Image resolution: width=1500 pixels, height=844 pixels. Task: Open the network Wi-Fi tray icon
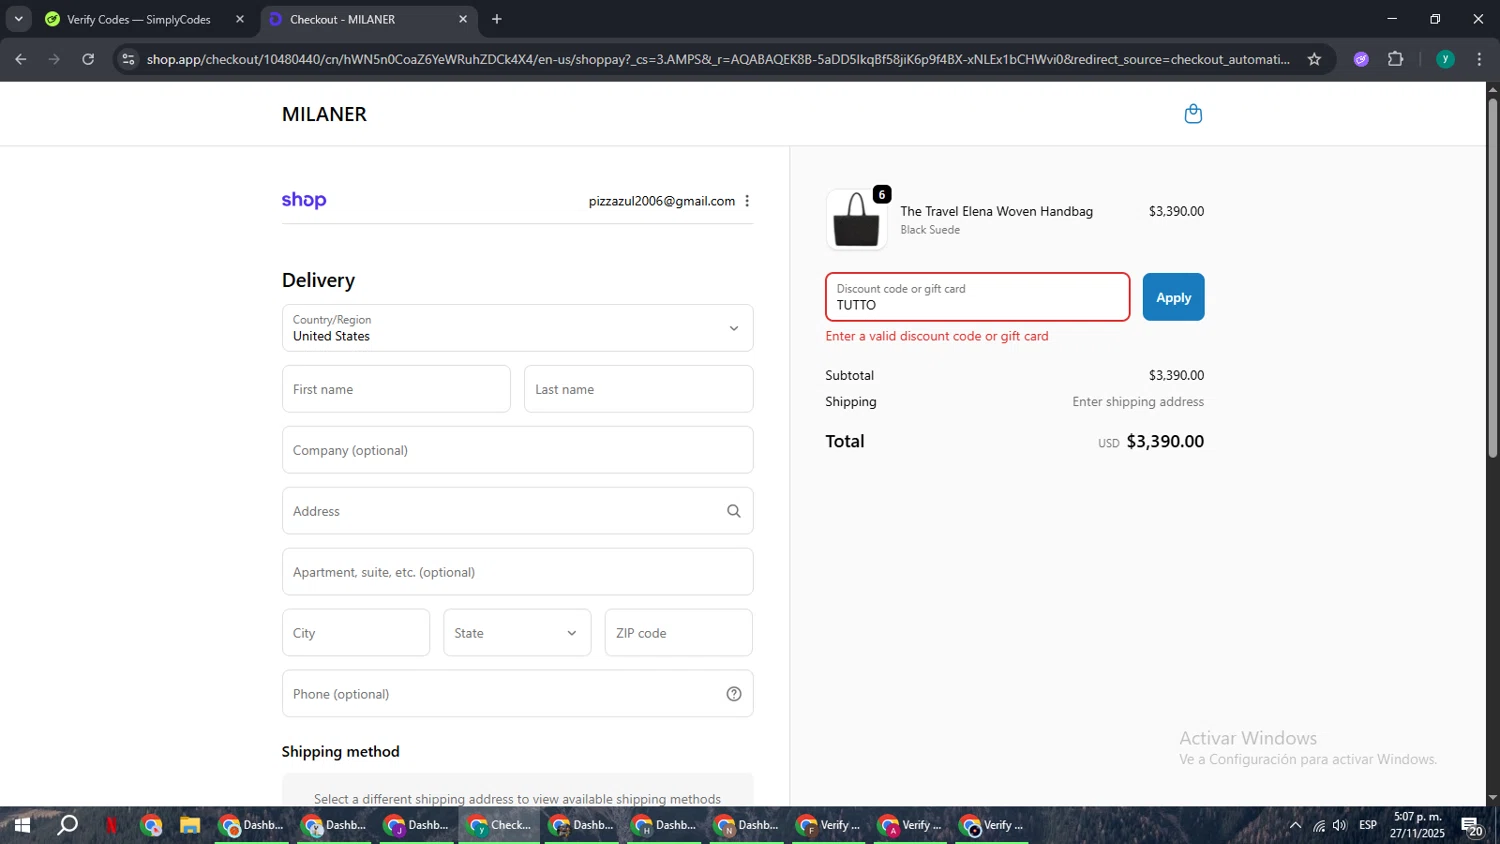coord(1319,825)
